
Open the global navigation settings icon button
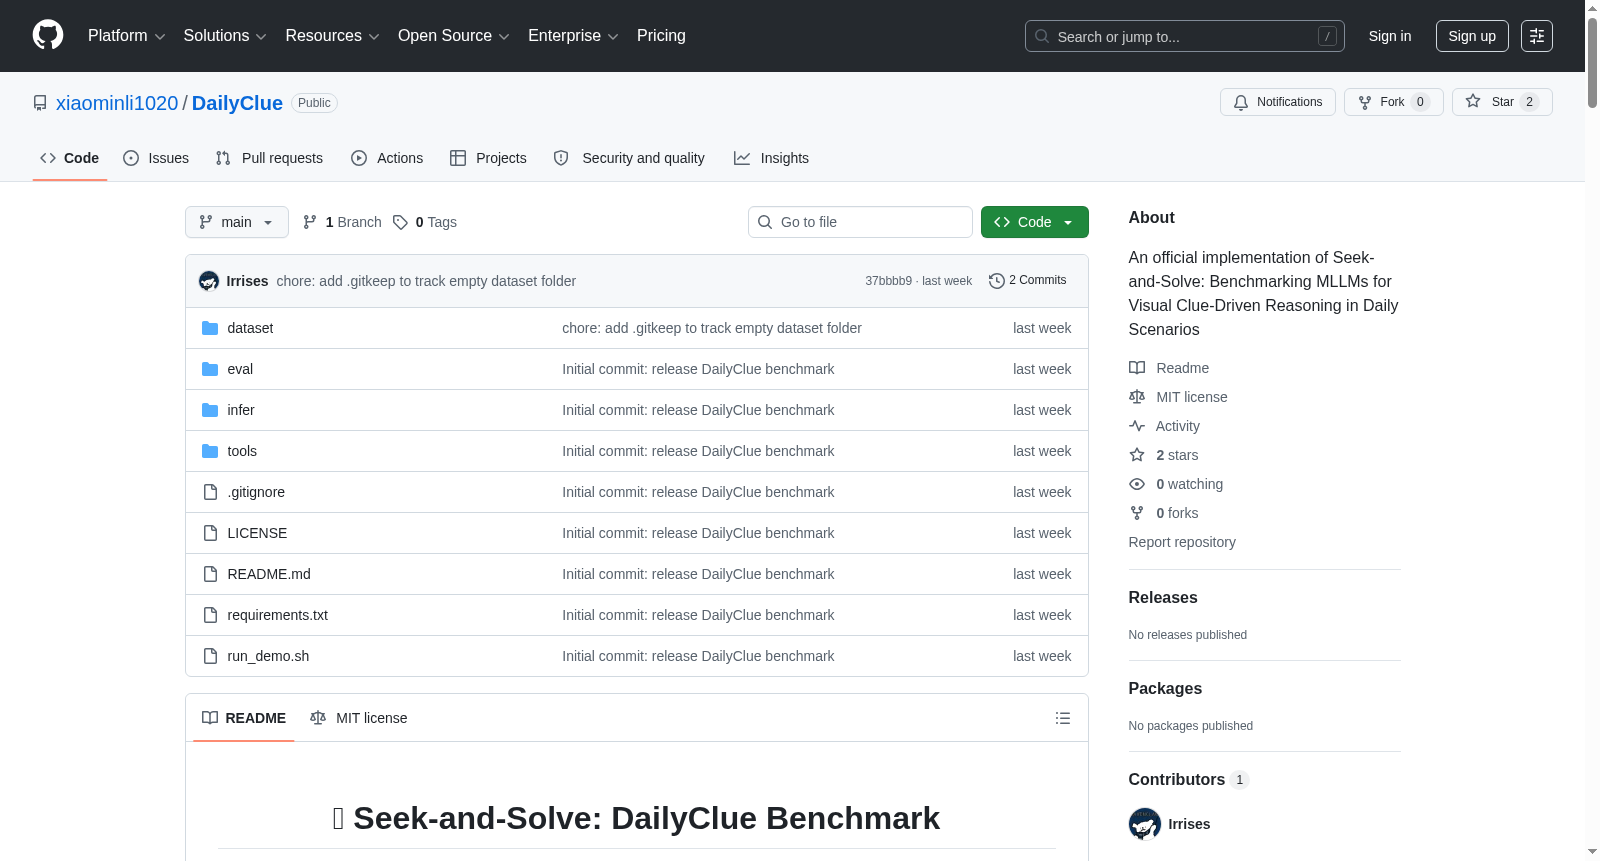[1537, 36]
